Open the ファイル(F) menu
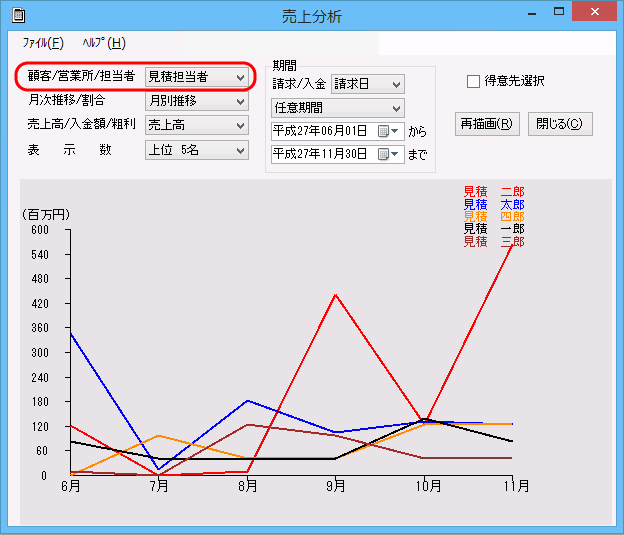Viewport: 624px width, 535px height. (43, 43)
